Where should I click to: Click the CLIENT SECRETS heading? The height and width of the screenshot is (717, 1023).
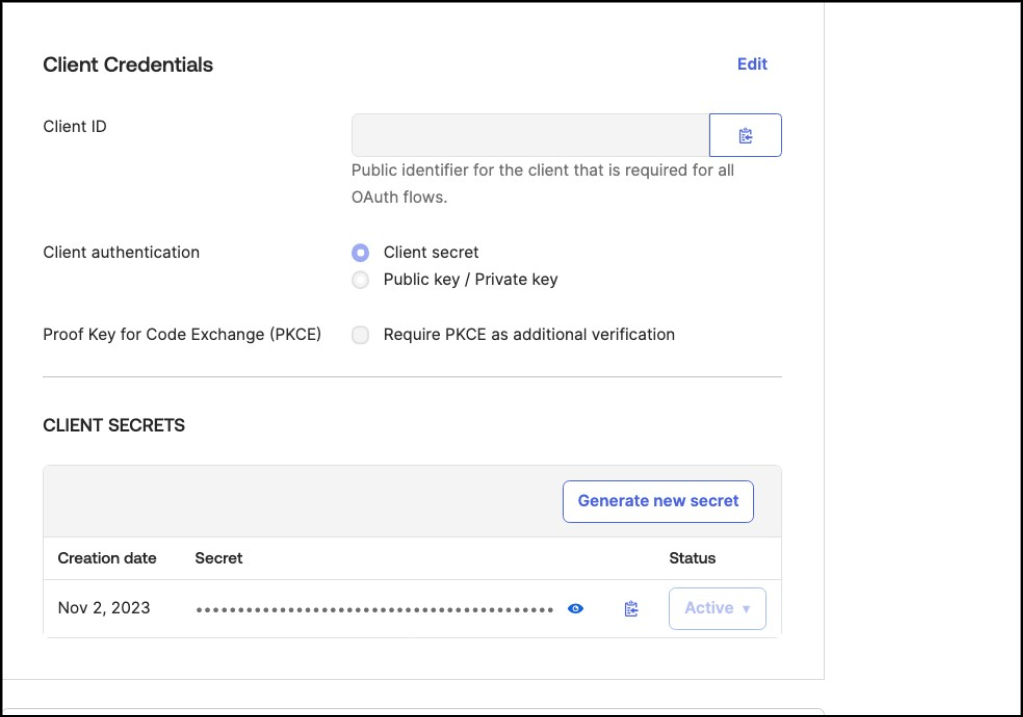[x=114, y=425]
